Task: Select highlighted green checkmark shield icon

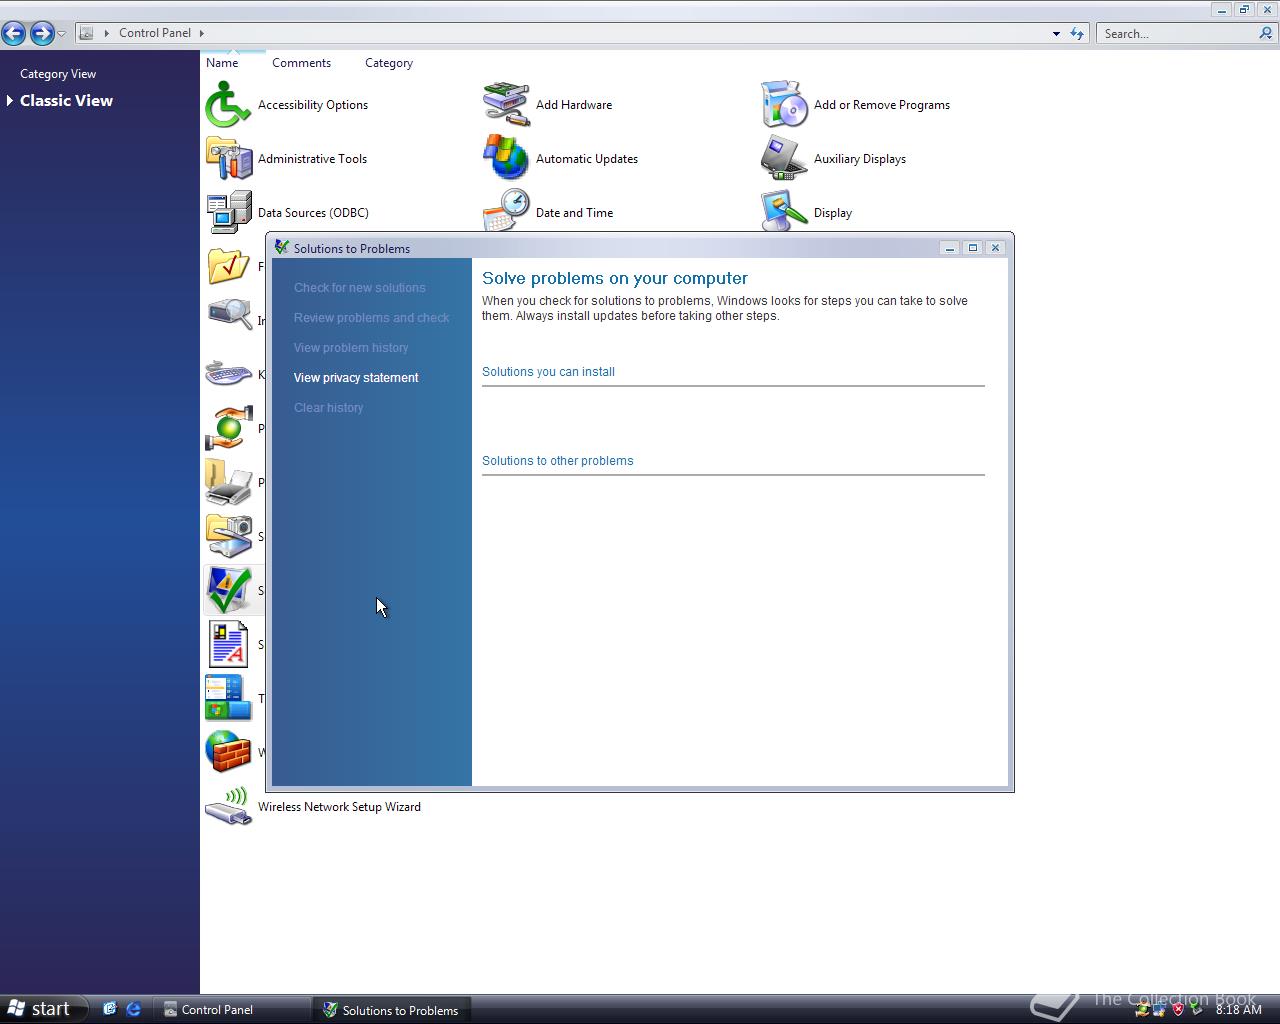Action: (228, 591)
